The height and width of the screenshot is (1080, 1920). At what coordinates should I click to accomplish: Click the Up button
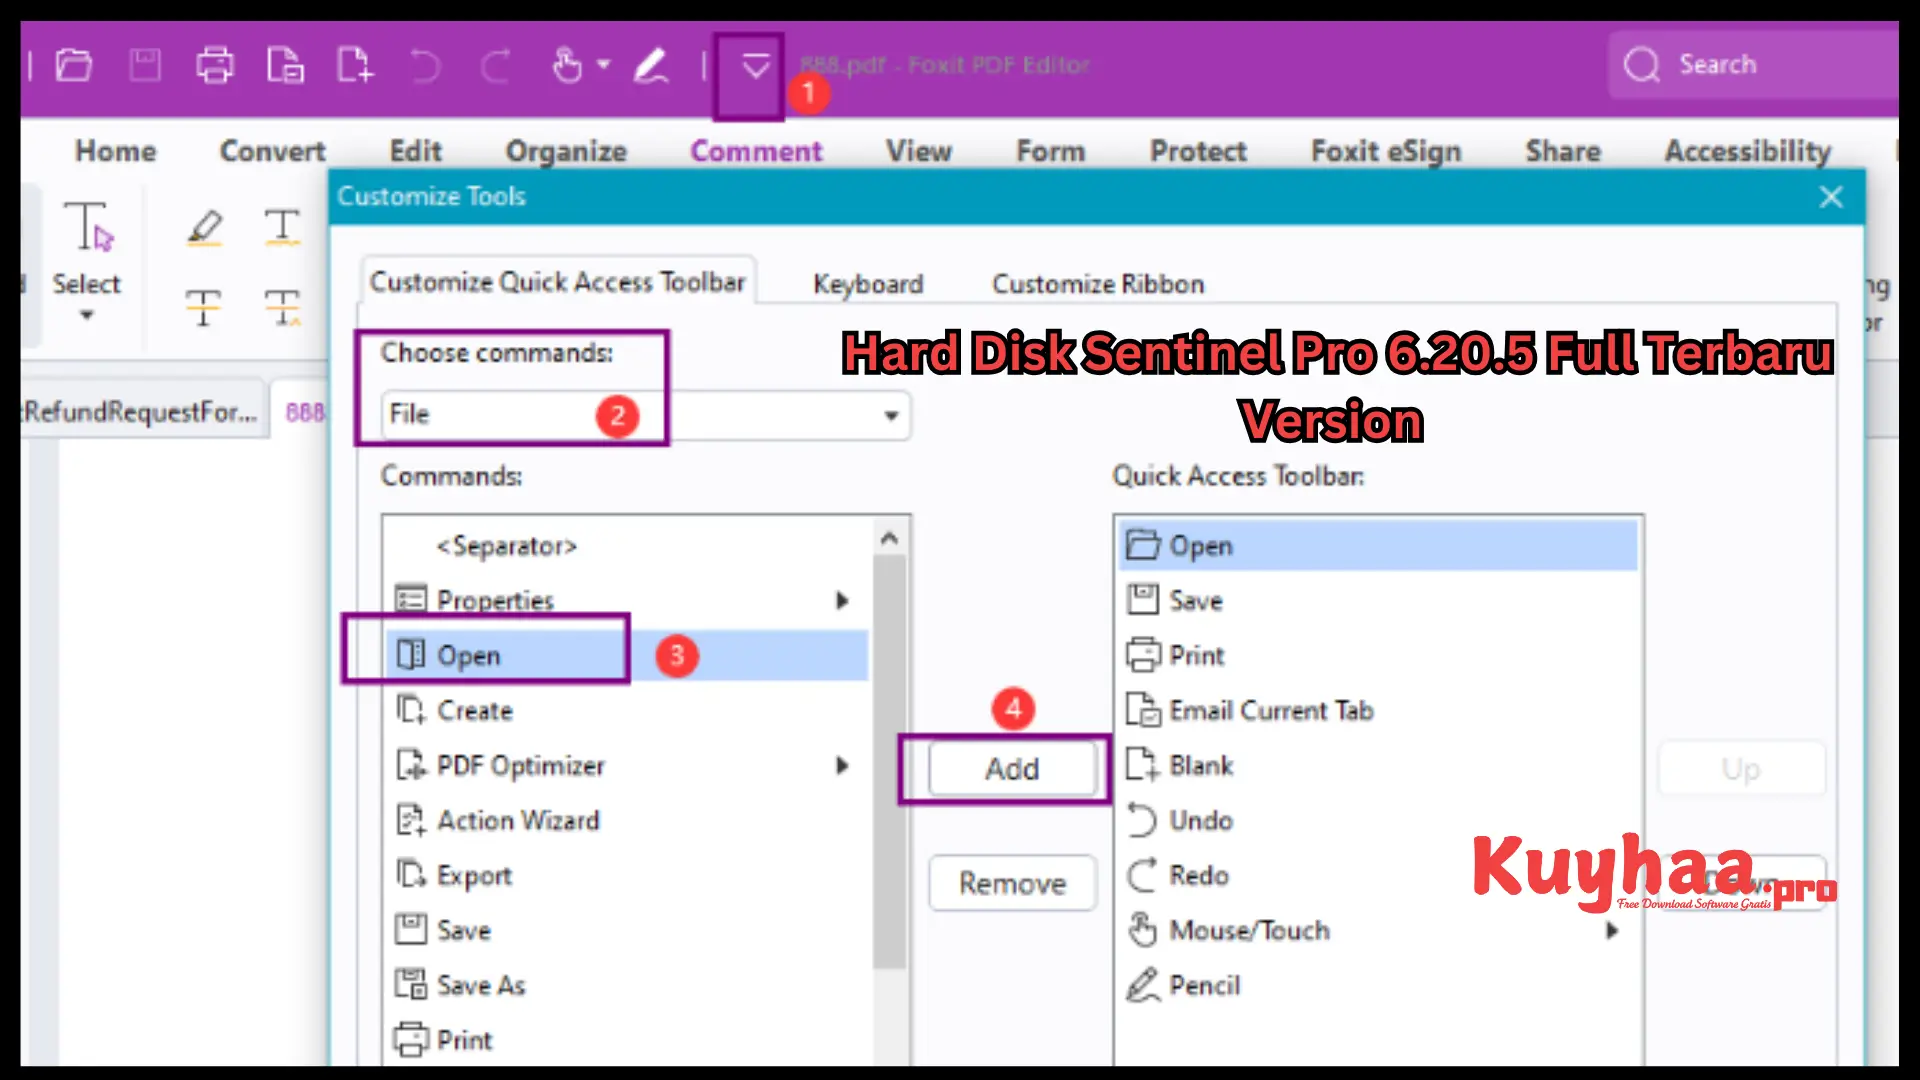pos(1741,769)
